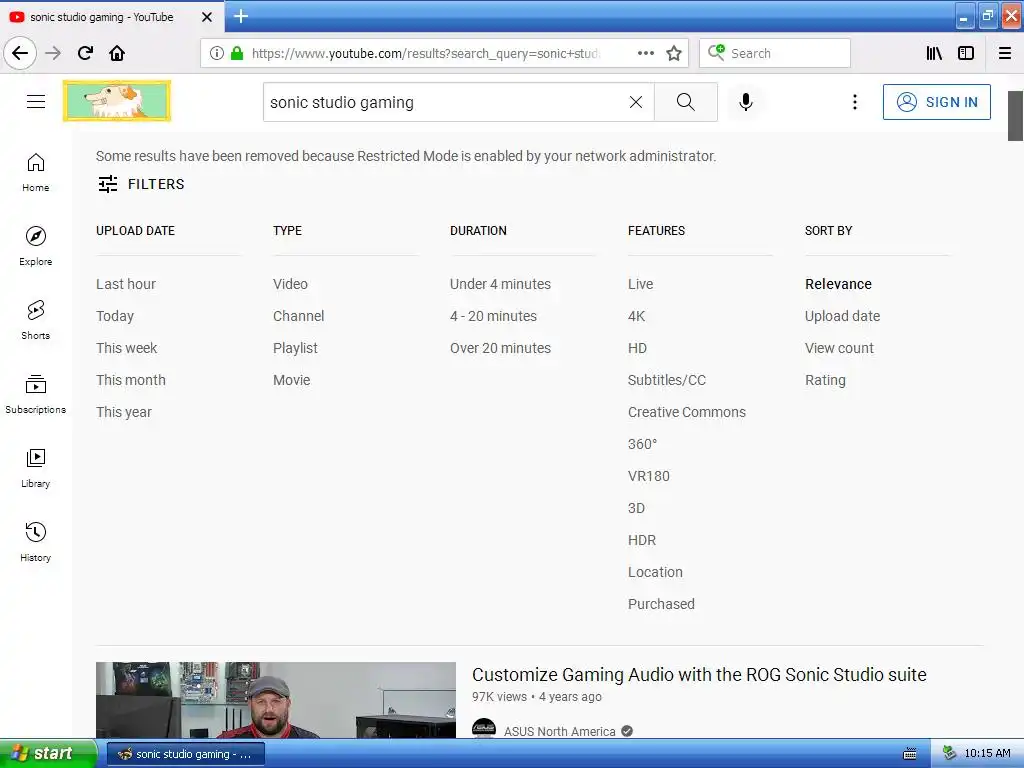Choose 4 - 20 minutes duration
Screen dimensions: 1024x768
[x=493, y=316]
